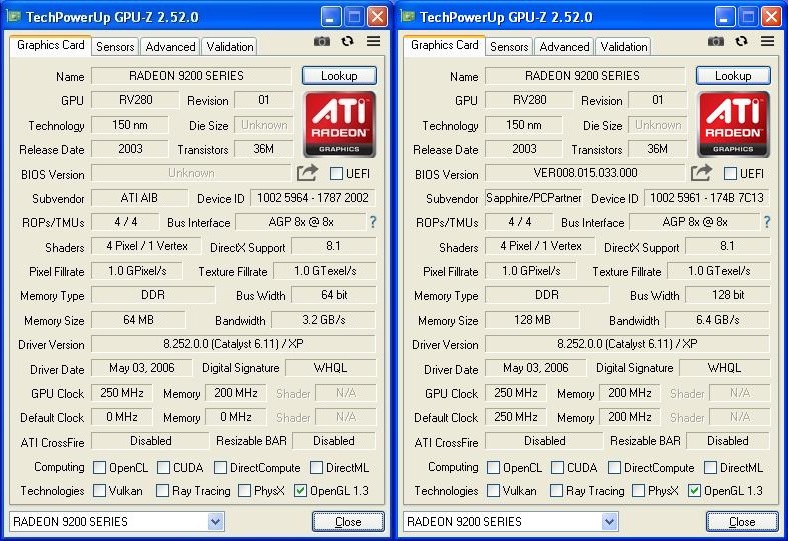The width and height of the screenshot is (788, 541).
Task: Toggle OpenGL 1.3 checkbox in right window
Action: (694, 490)
